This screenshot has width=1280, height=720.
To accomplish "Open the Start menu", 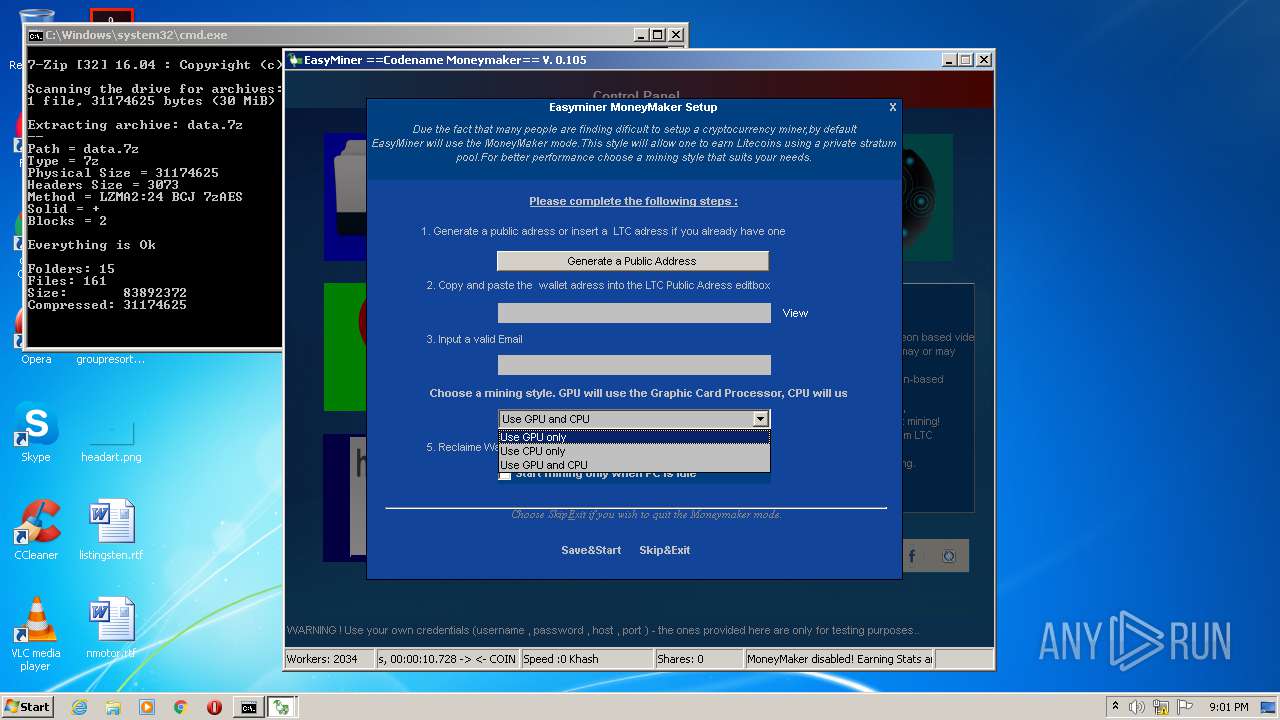I will tap(28, 707).
